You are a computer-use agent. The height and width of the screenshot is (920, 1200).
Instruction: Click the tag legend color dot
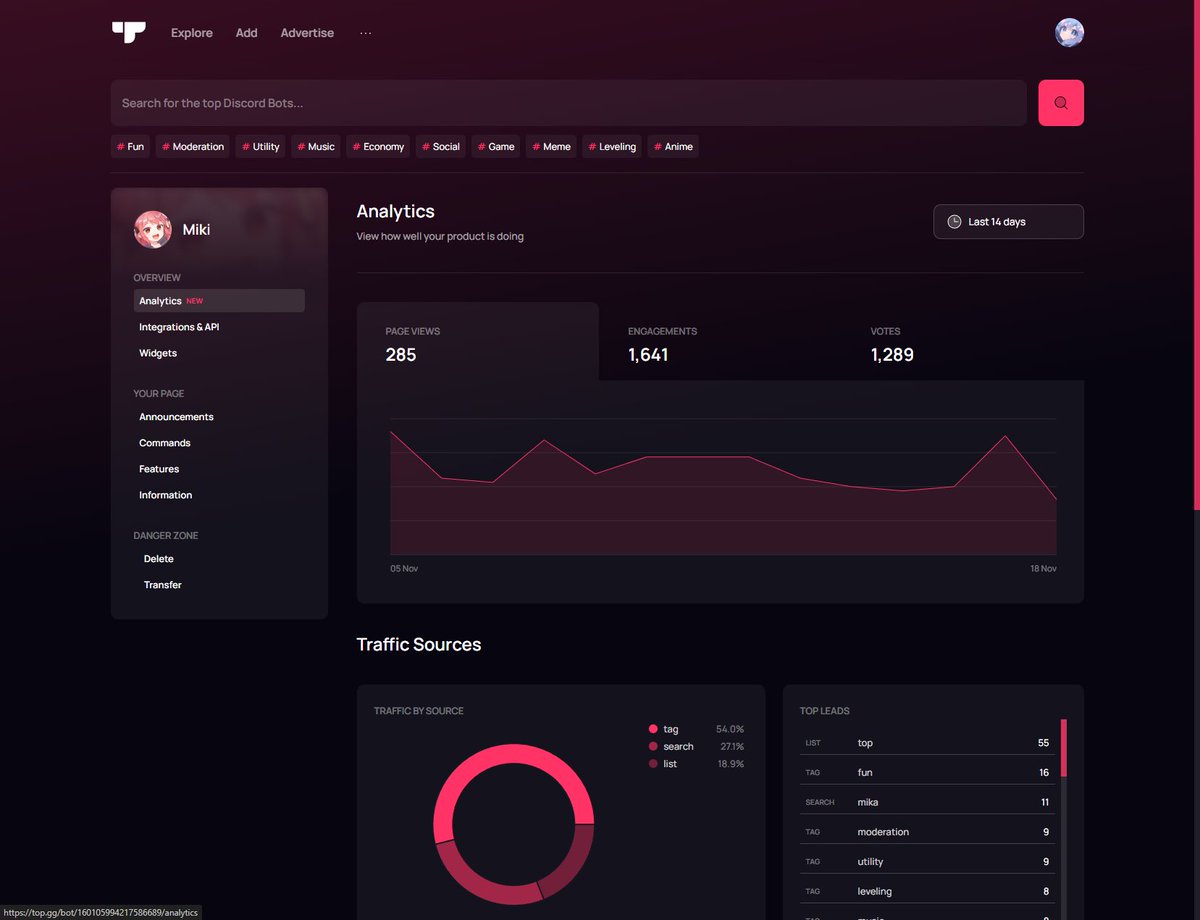coord(653,729)
